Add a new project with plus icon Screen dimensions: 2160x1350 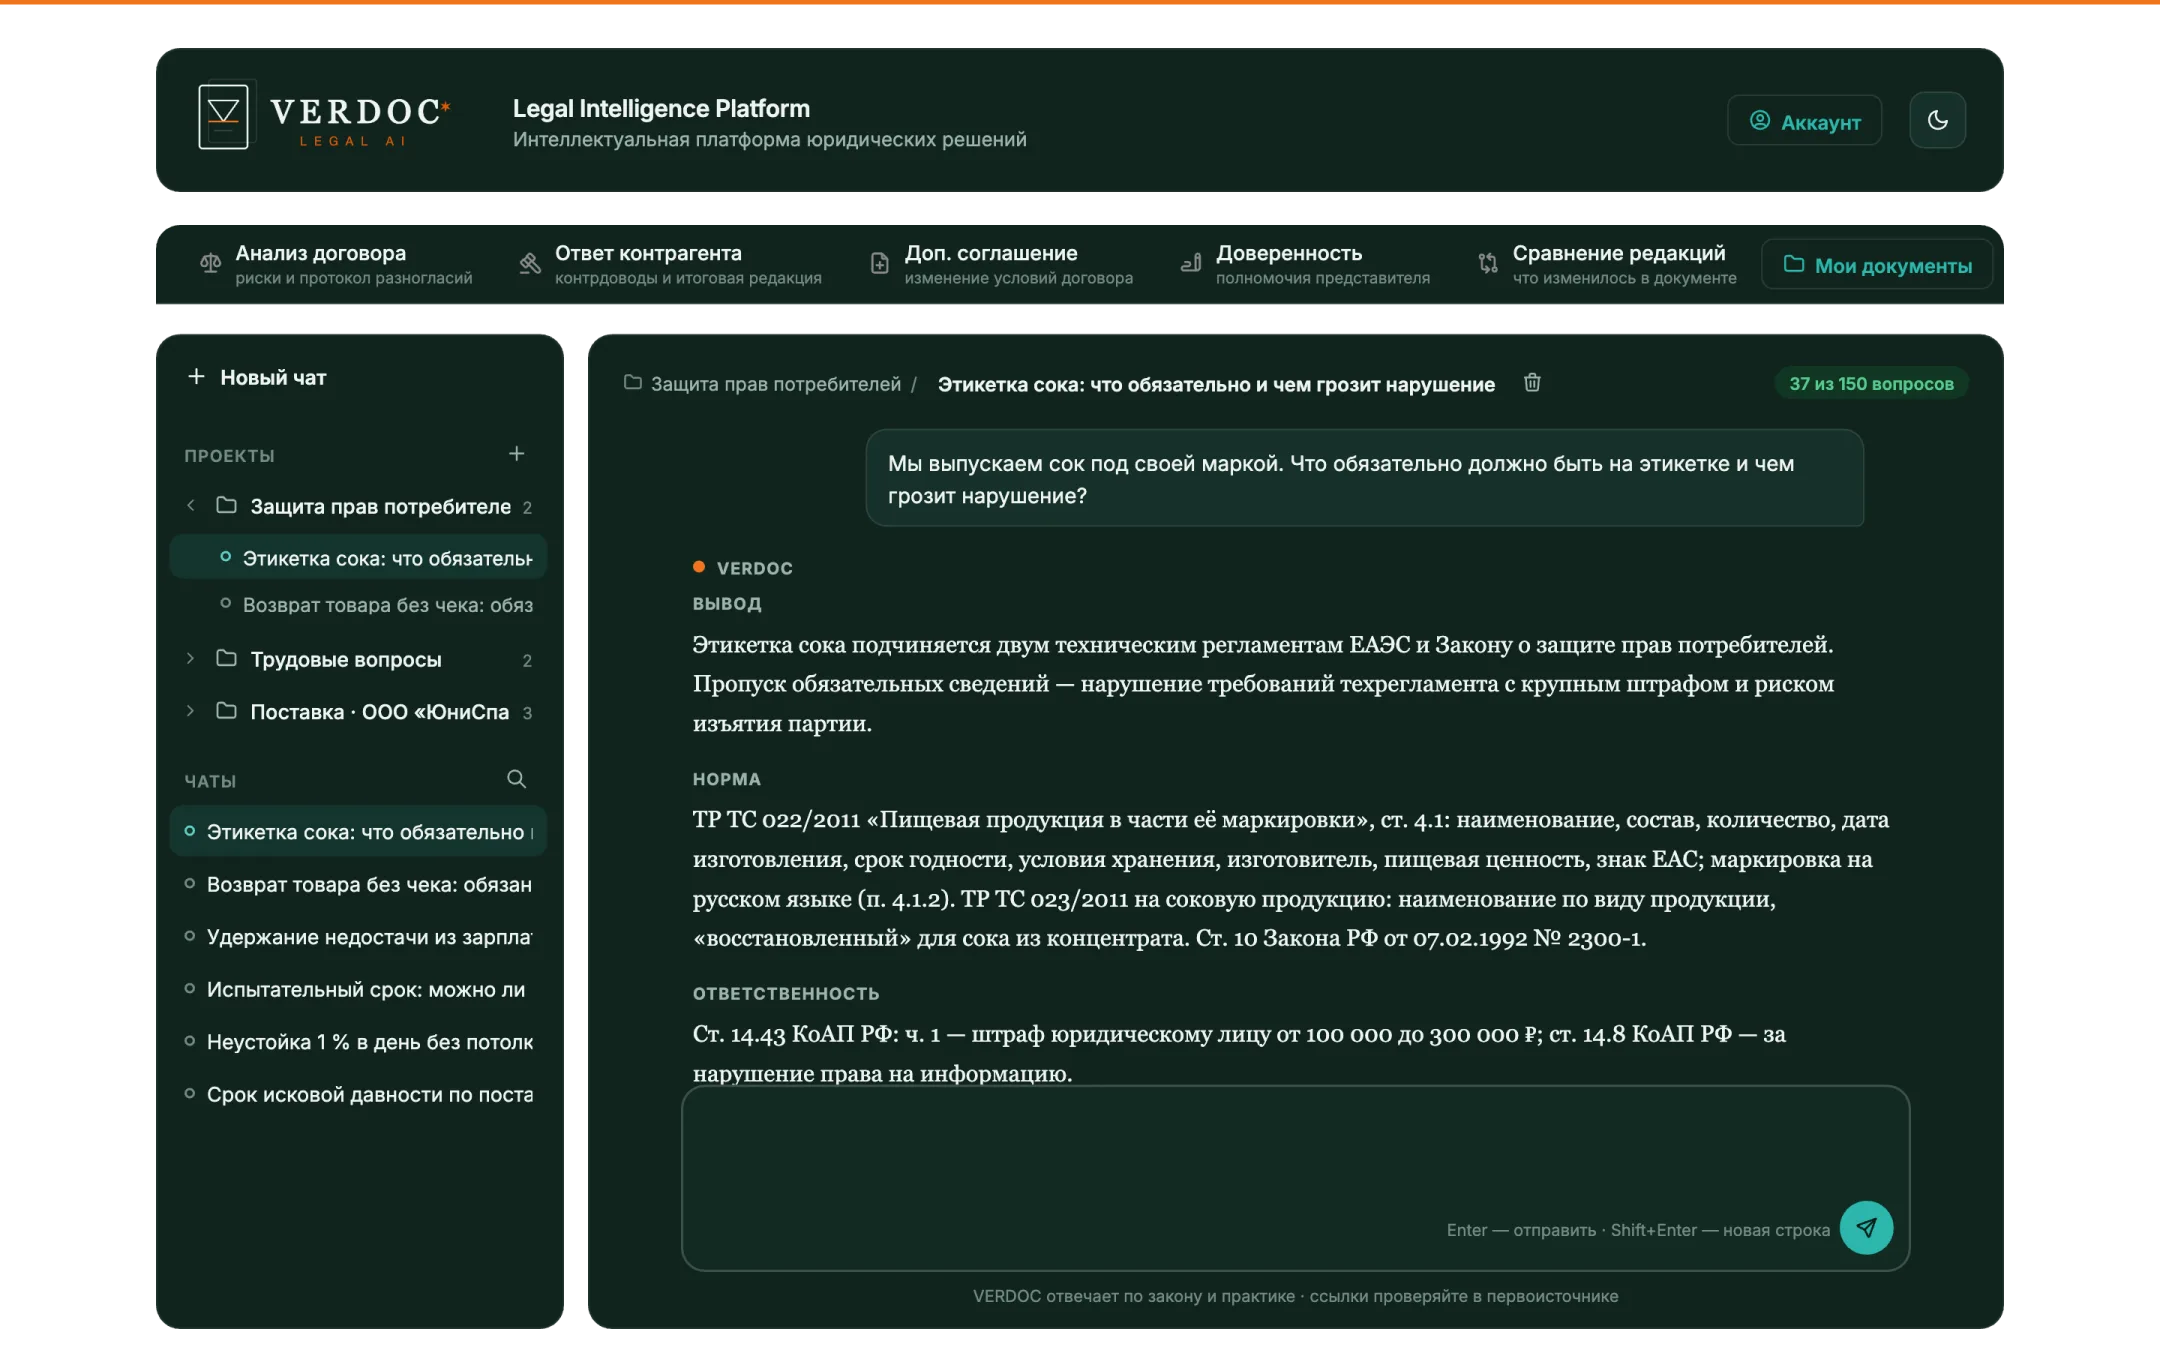pos(516,454)
